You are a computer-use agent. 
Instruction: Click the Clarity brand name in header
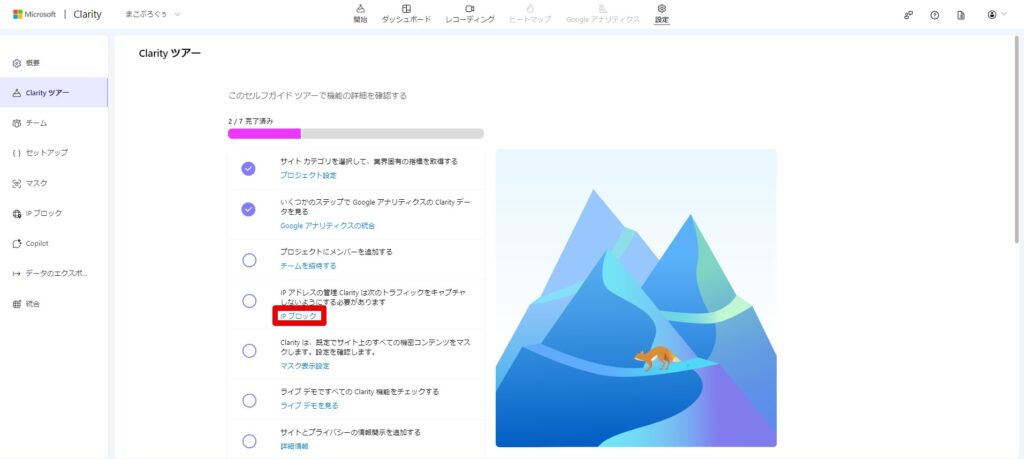coord(88,14)
